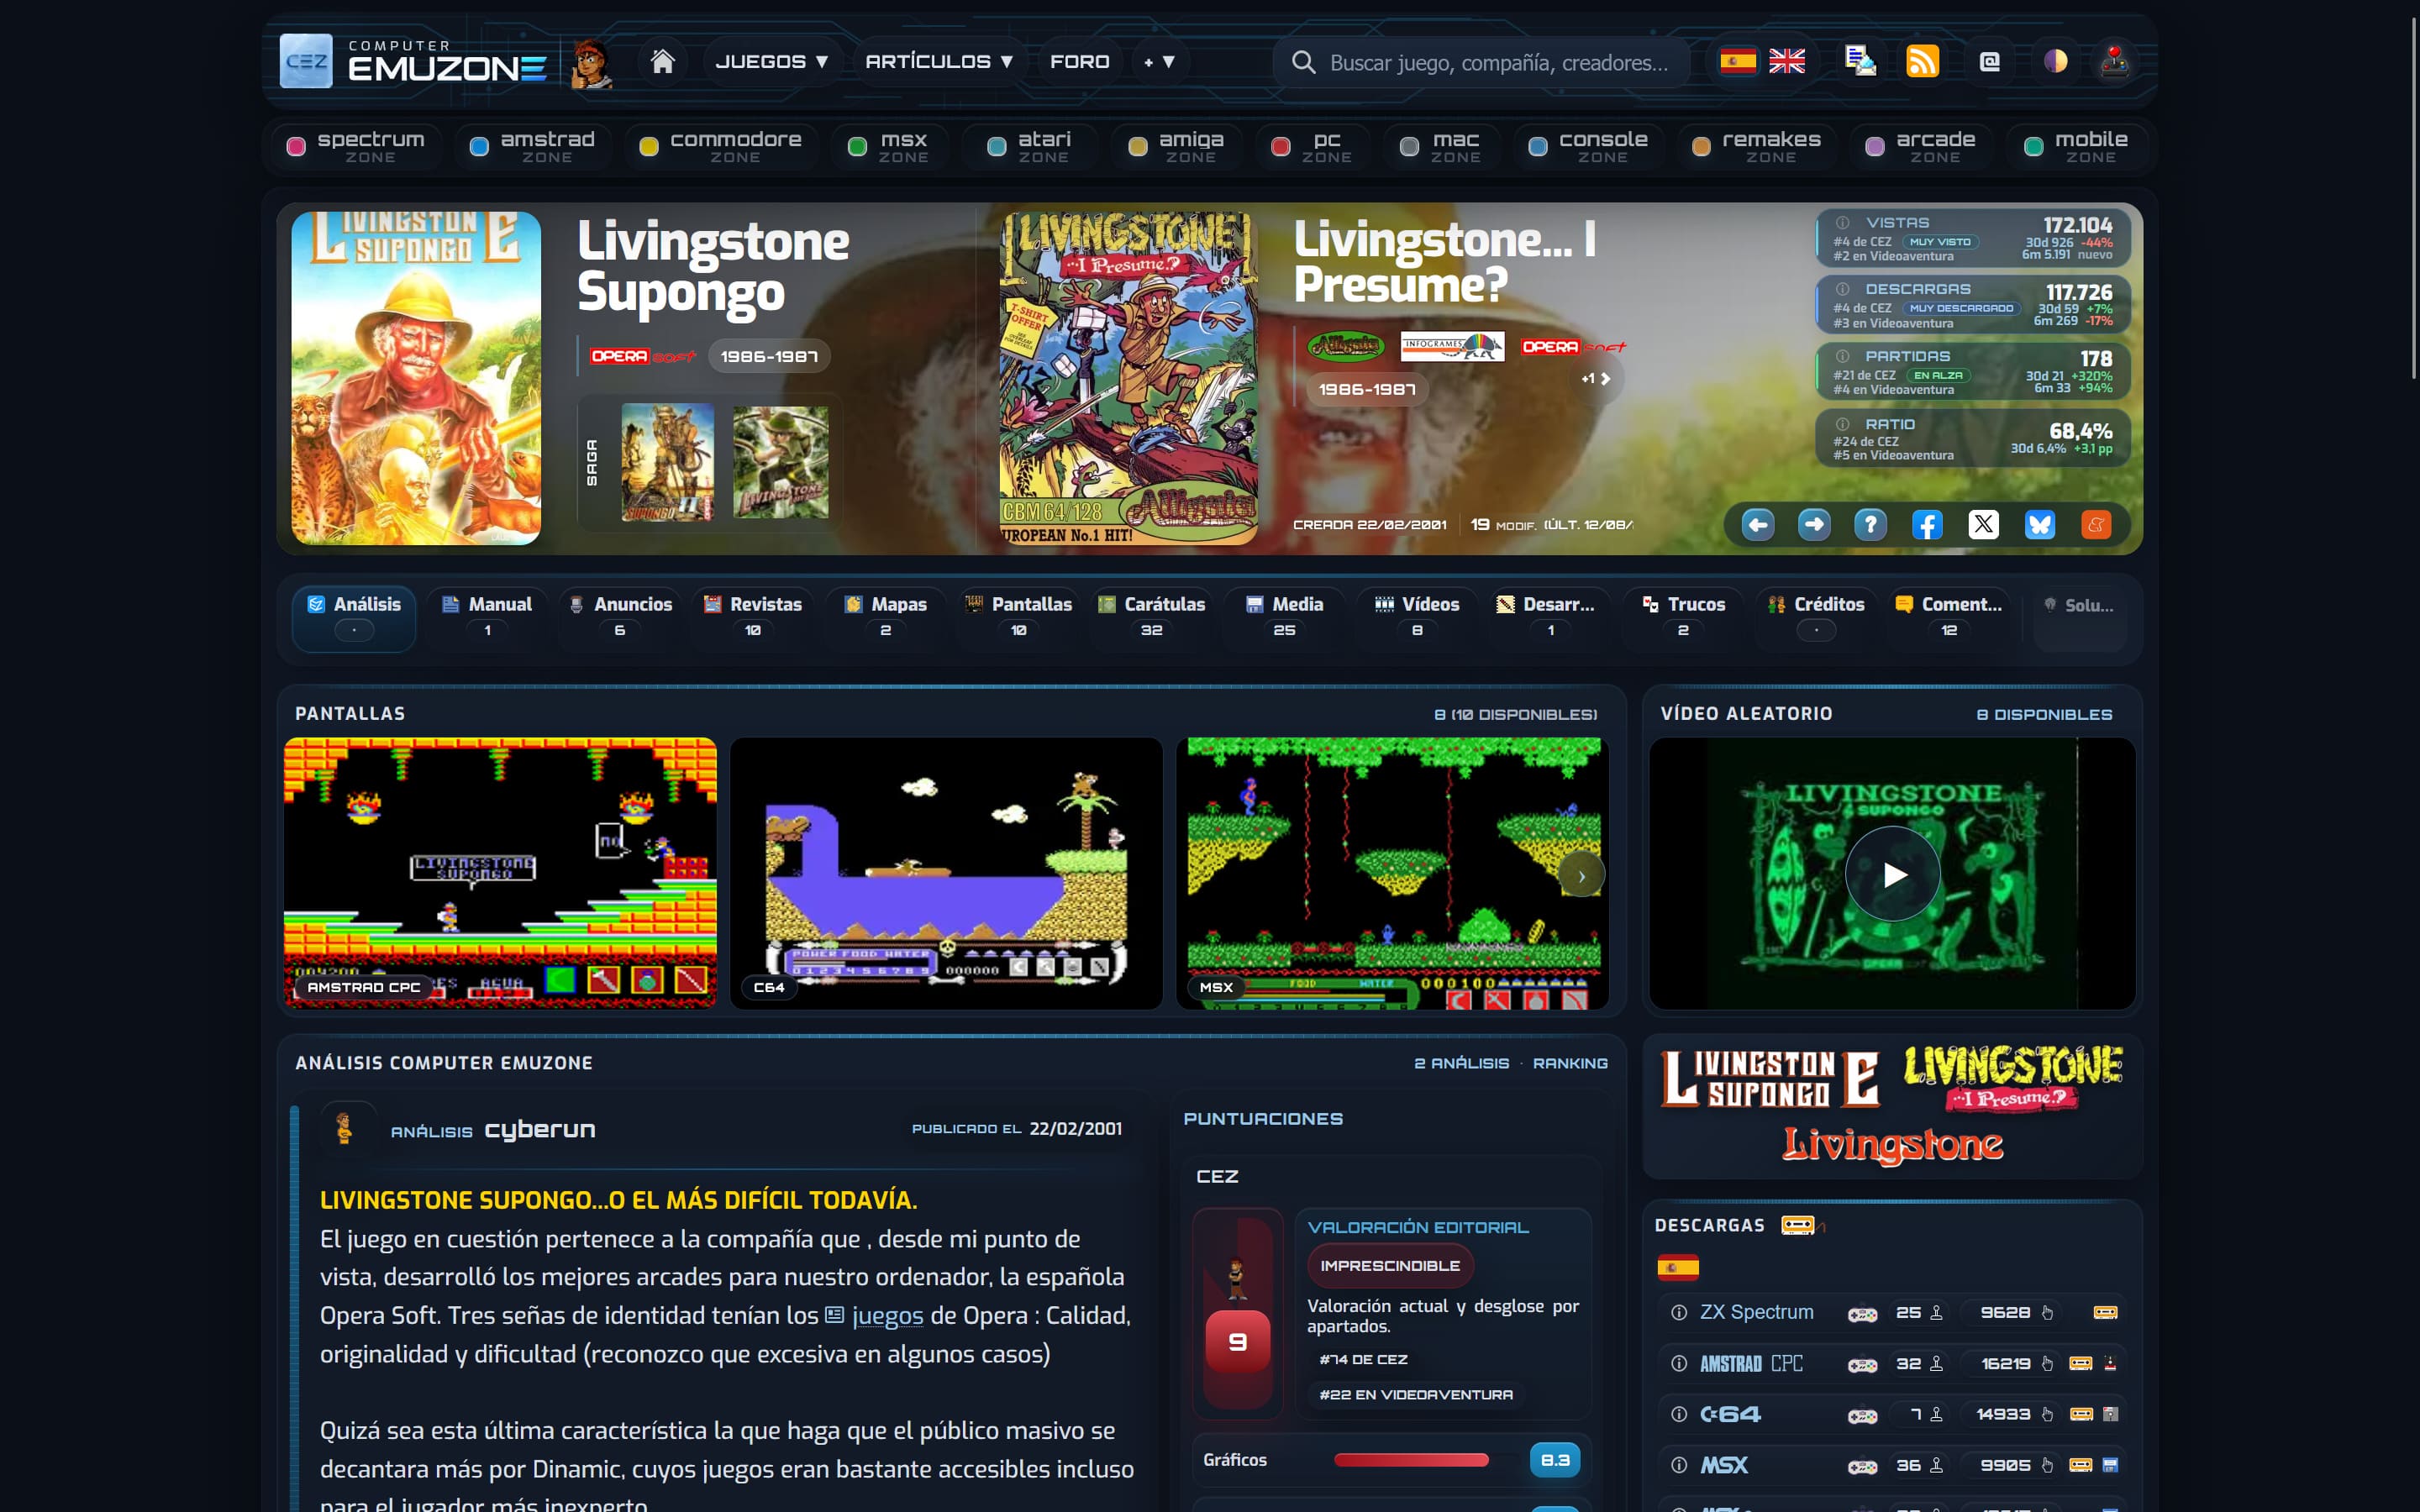Switch to the Créditos tab
2420x1512 pixels.
1816,618
